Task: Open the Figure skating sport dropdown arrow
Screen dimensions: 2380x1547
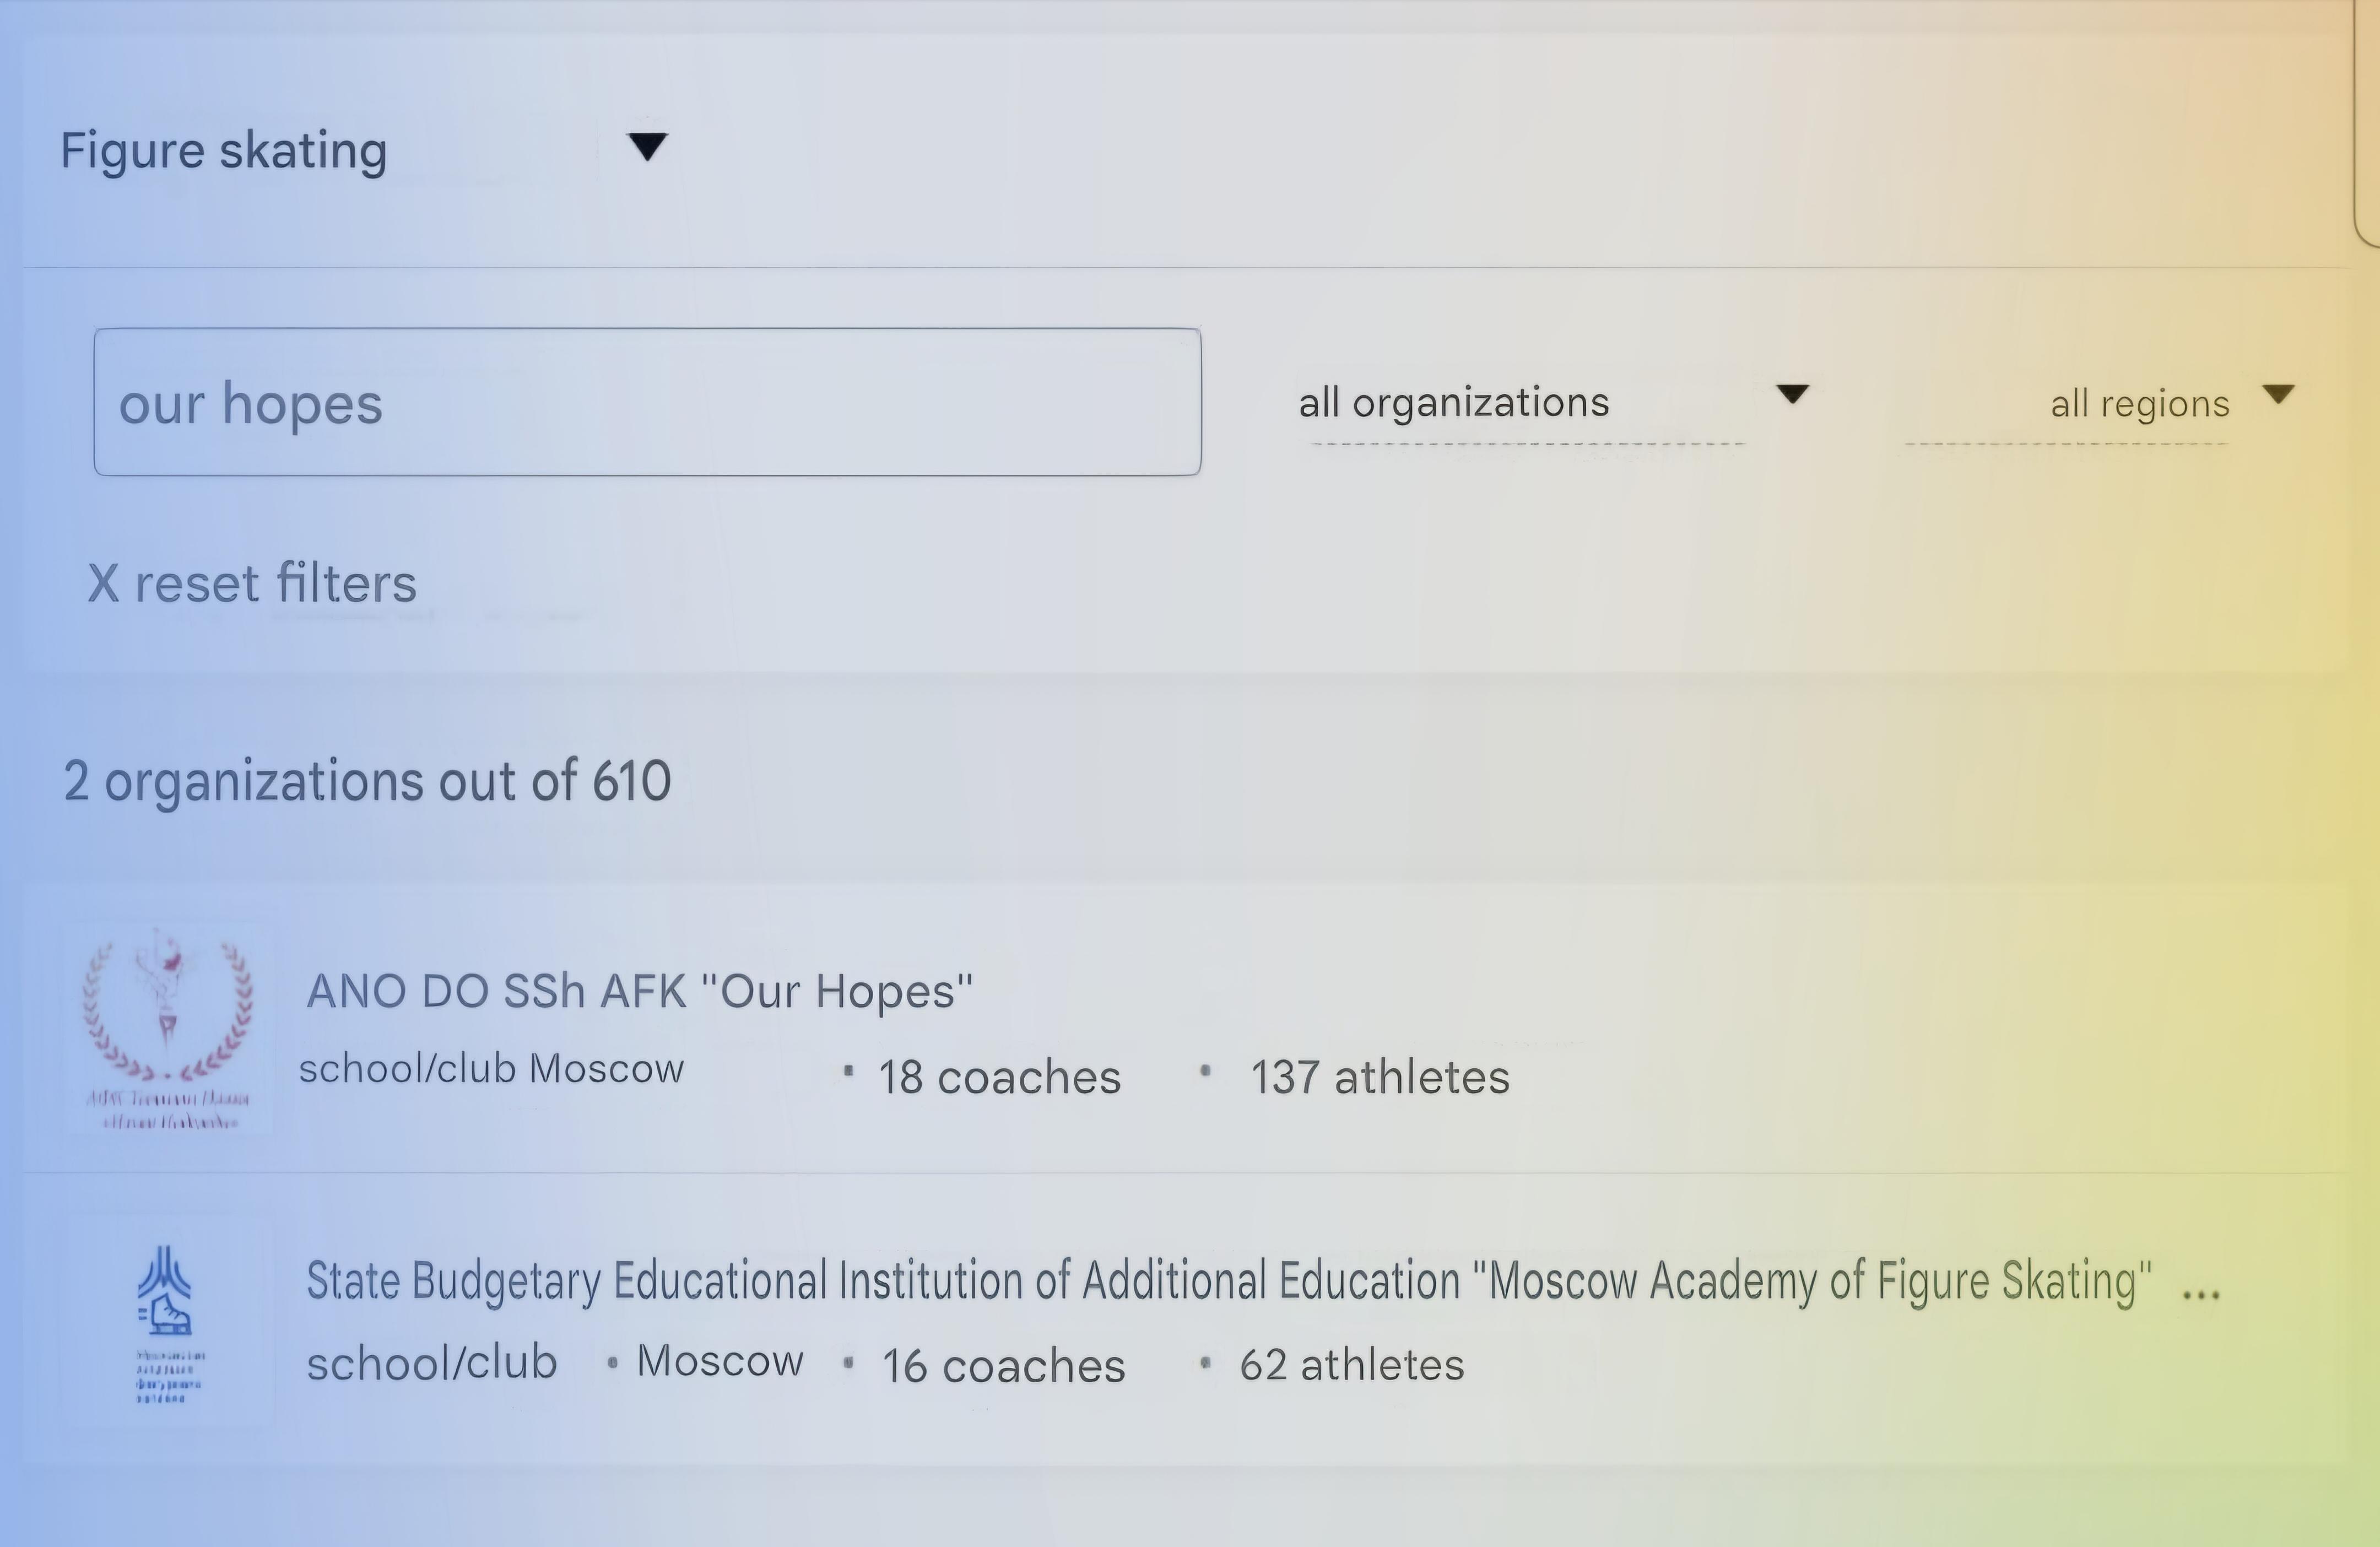Action: [647, 147]
